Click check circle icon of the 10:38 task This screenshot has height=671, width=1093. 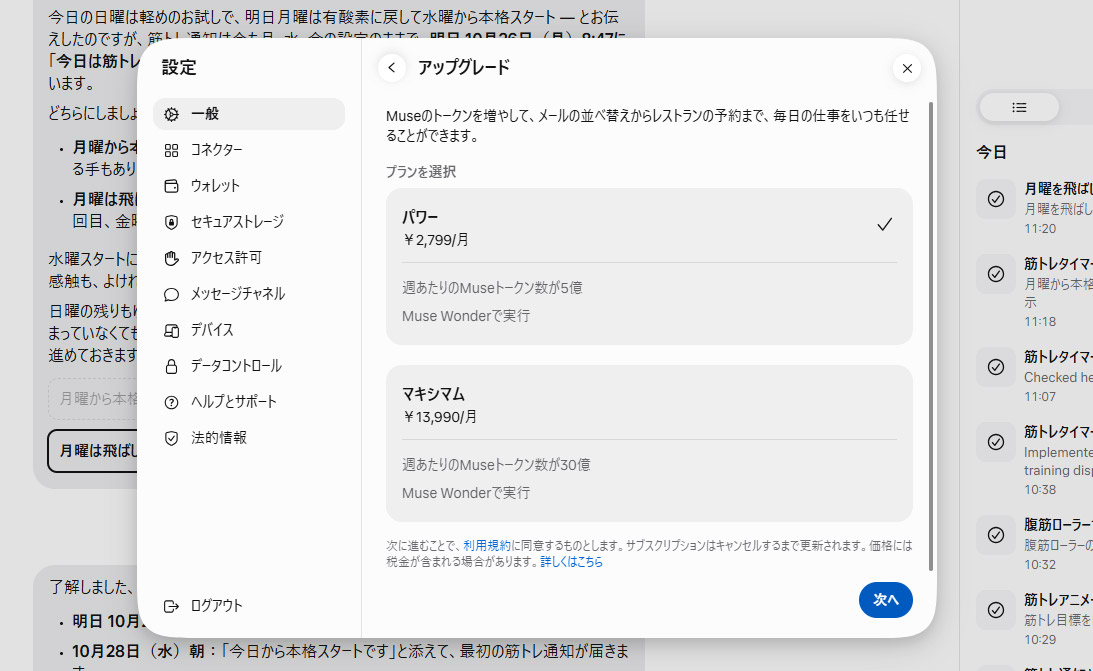click(996, 442)
